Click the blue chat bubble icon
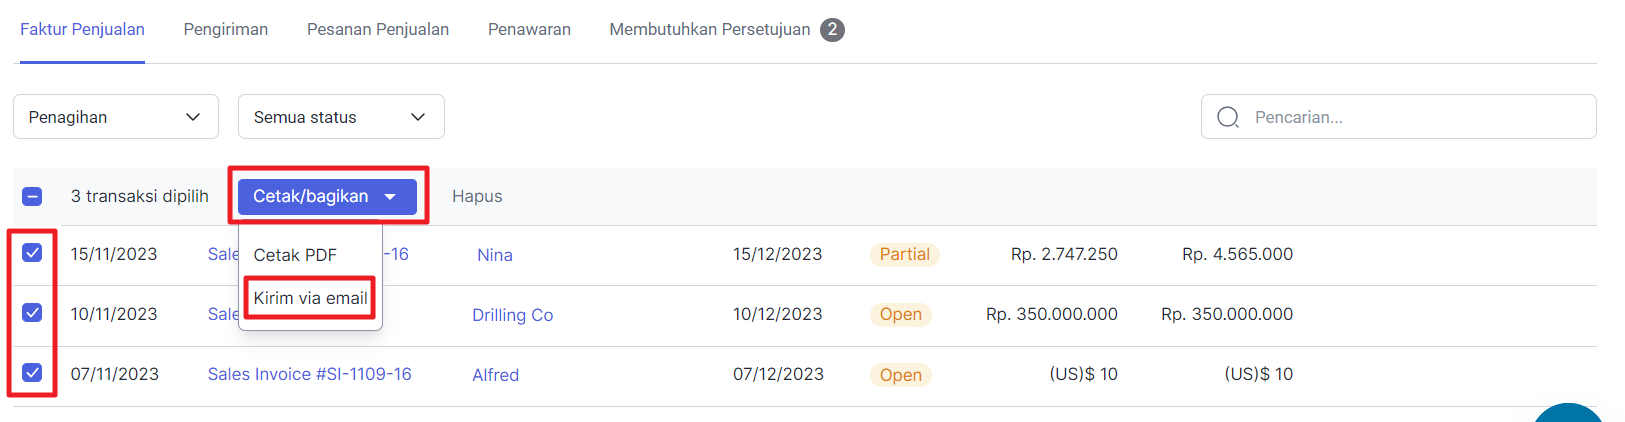The height and width of the screenshot is (422, 1625). point(1568,412)
